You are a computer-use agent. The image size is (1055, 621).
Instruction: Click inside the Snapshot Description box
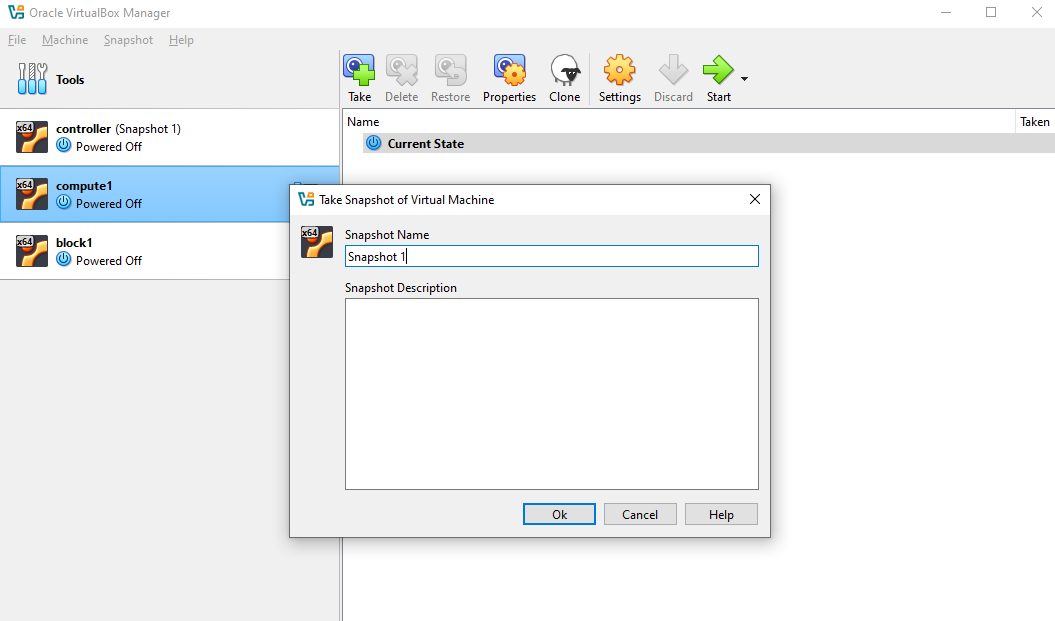551,393
